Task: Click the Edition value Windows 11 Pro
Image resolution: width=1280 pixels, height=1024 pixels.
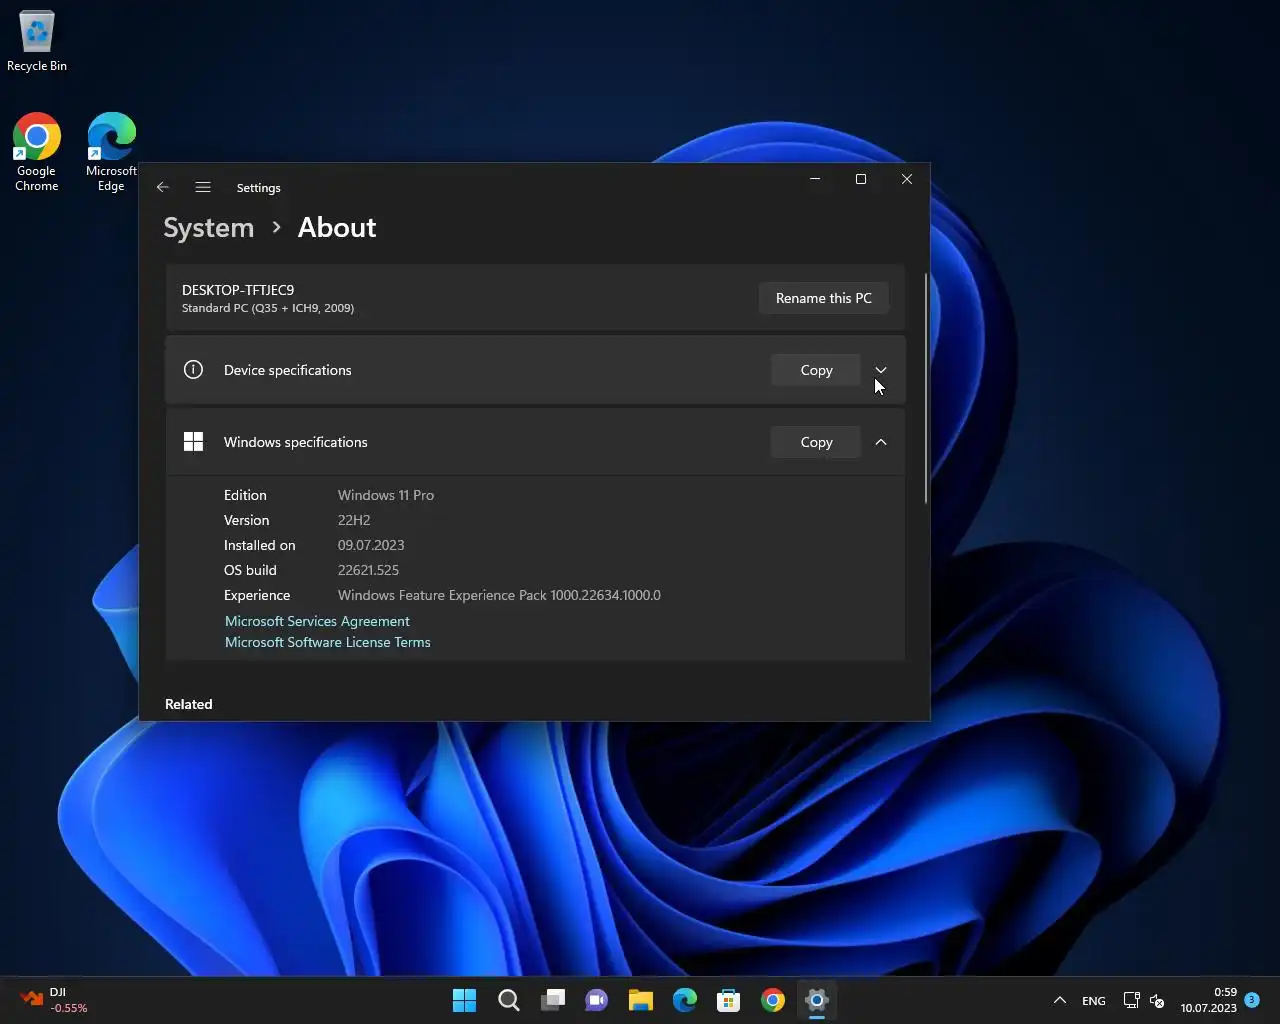Action: click(x=386, y=495)
